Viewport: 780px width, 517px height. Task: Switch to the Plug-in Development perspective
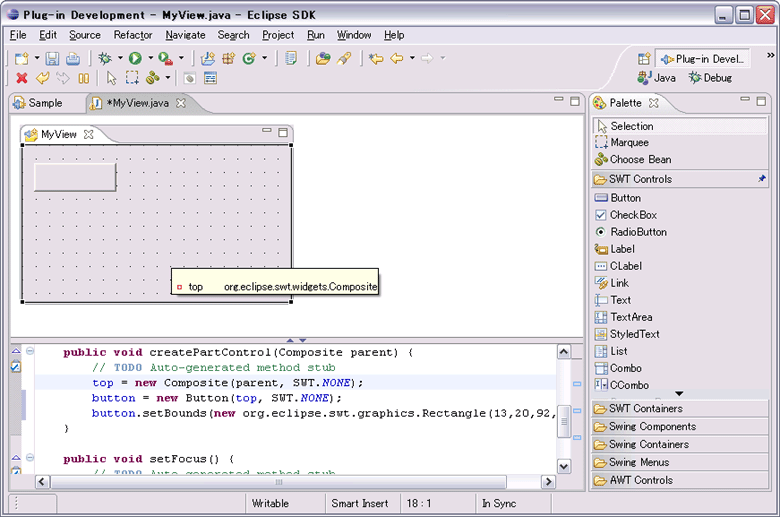coord(702,59)
